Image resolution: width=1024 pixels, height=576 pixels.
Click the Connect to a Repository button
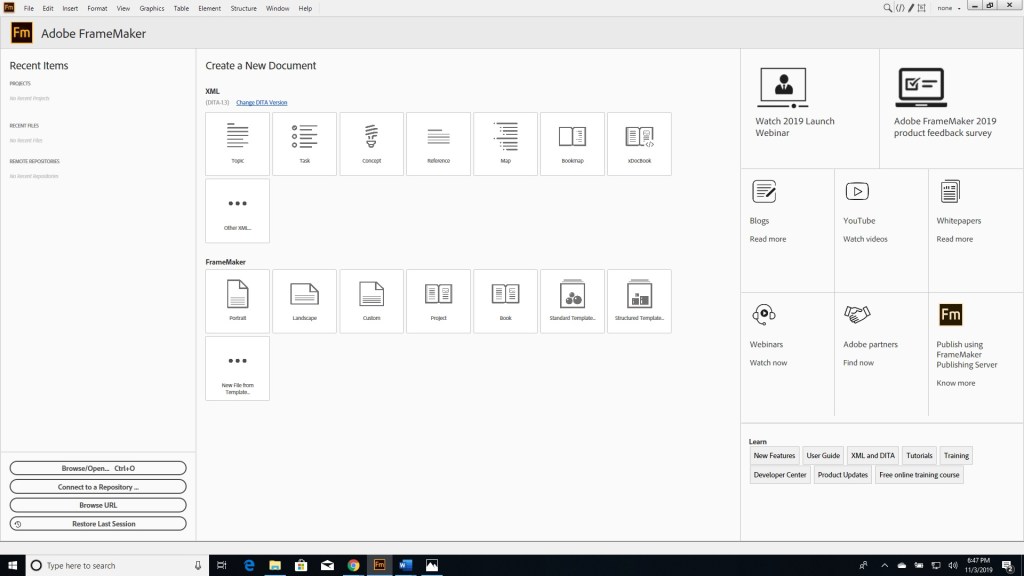pyautogui.click(x=98, y=487)
